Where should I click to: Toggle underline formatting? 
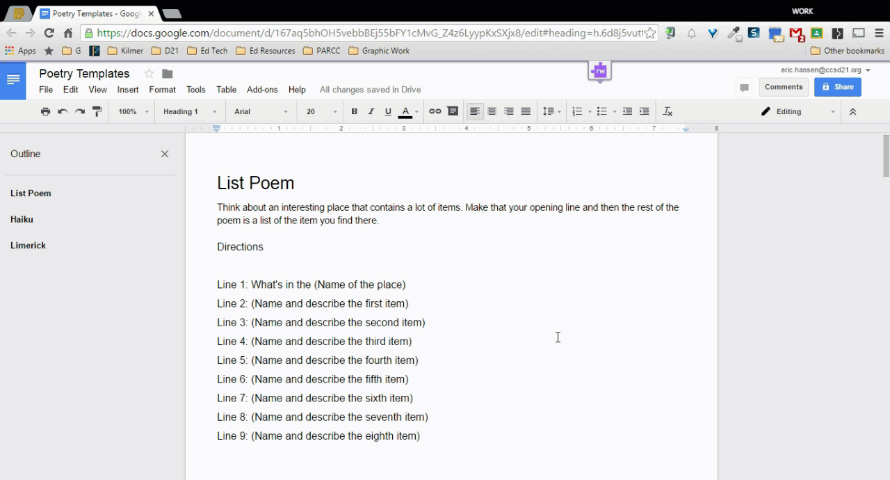coord(388,112)
